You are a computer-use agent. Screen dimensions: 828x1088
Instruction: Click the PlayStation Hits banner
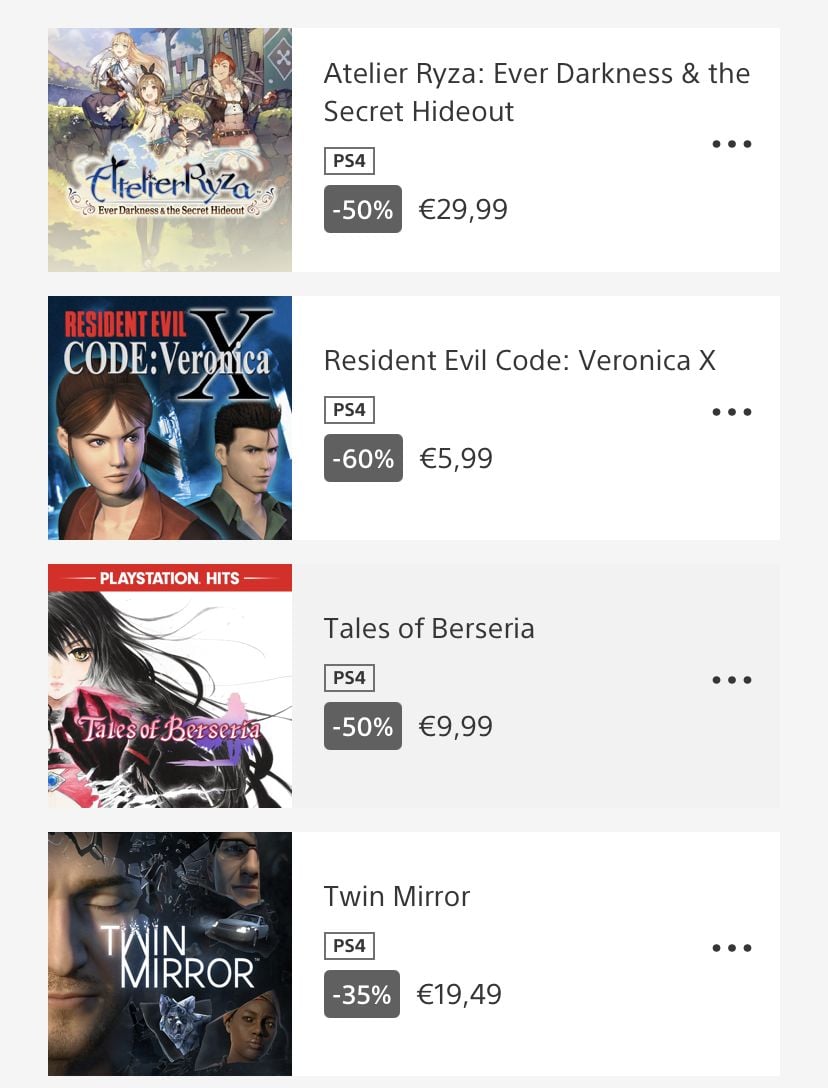tap(170, 578)
